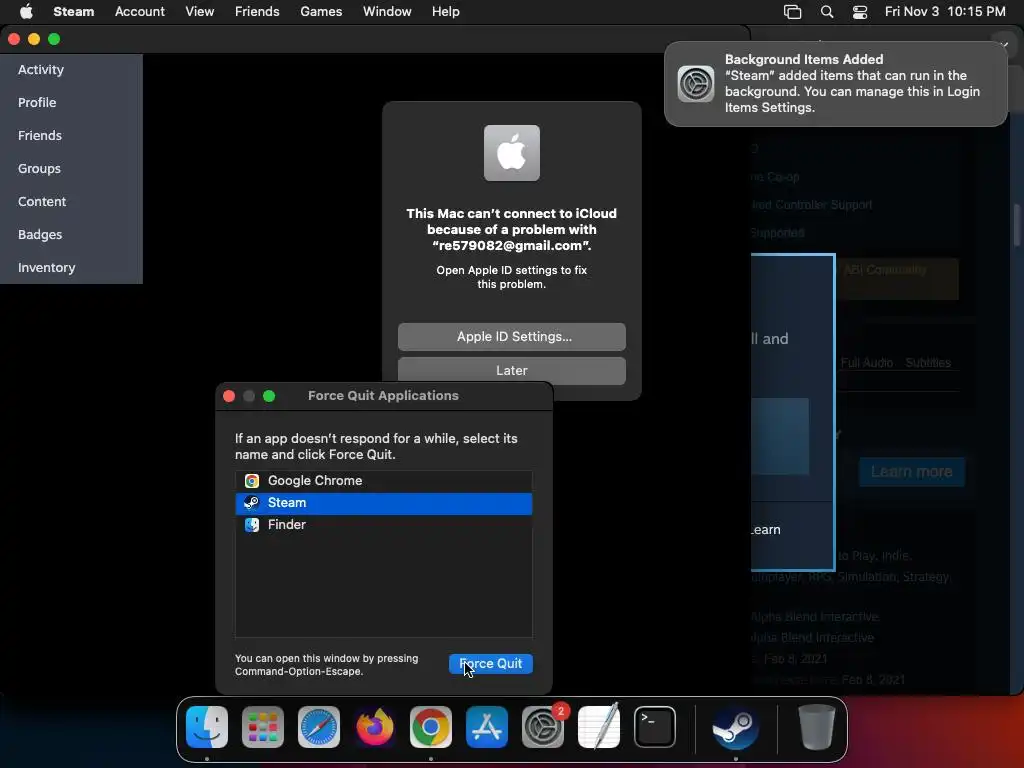The image size is (1024, 768).
Task: Click the Steam icon in the Dock
Action: [735, 727]
